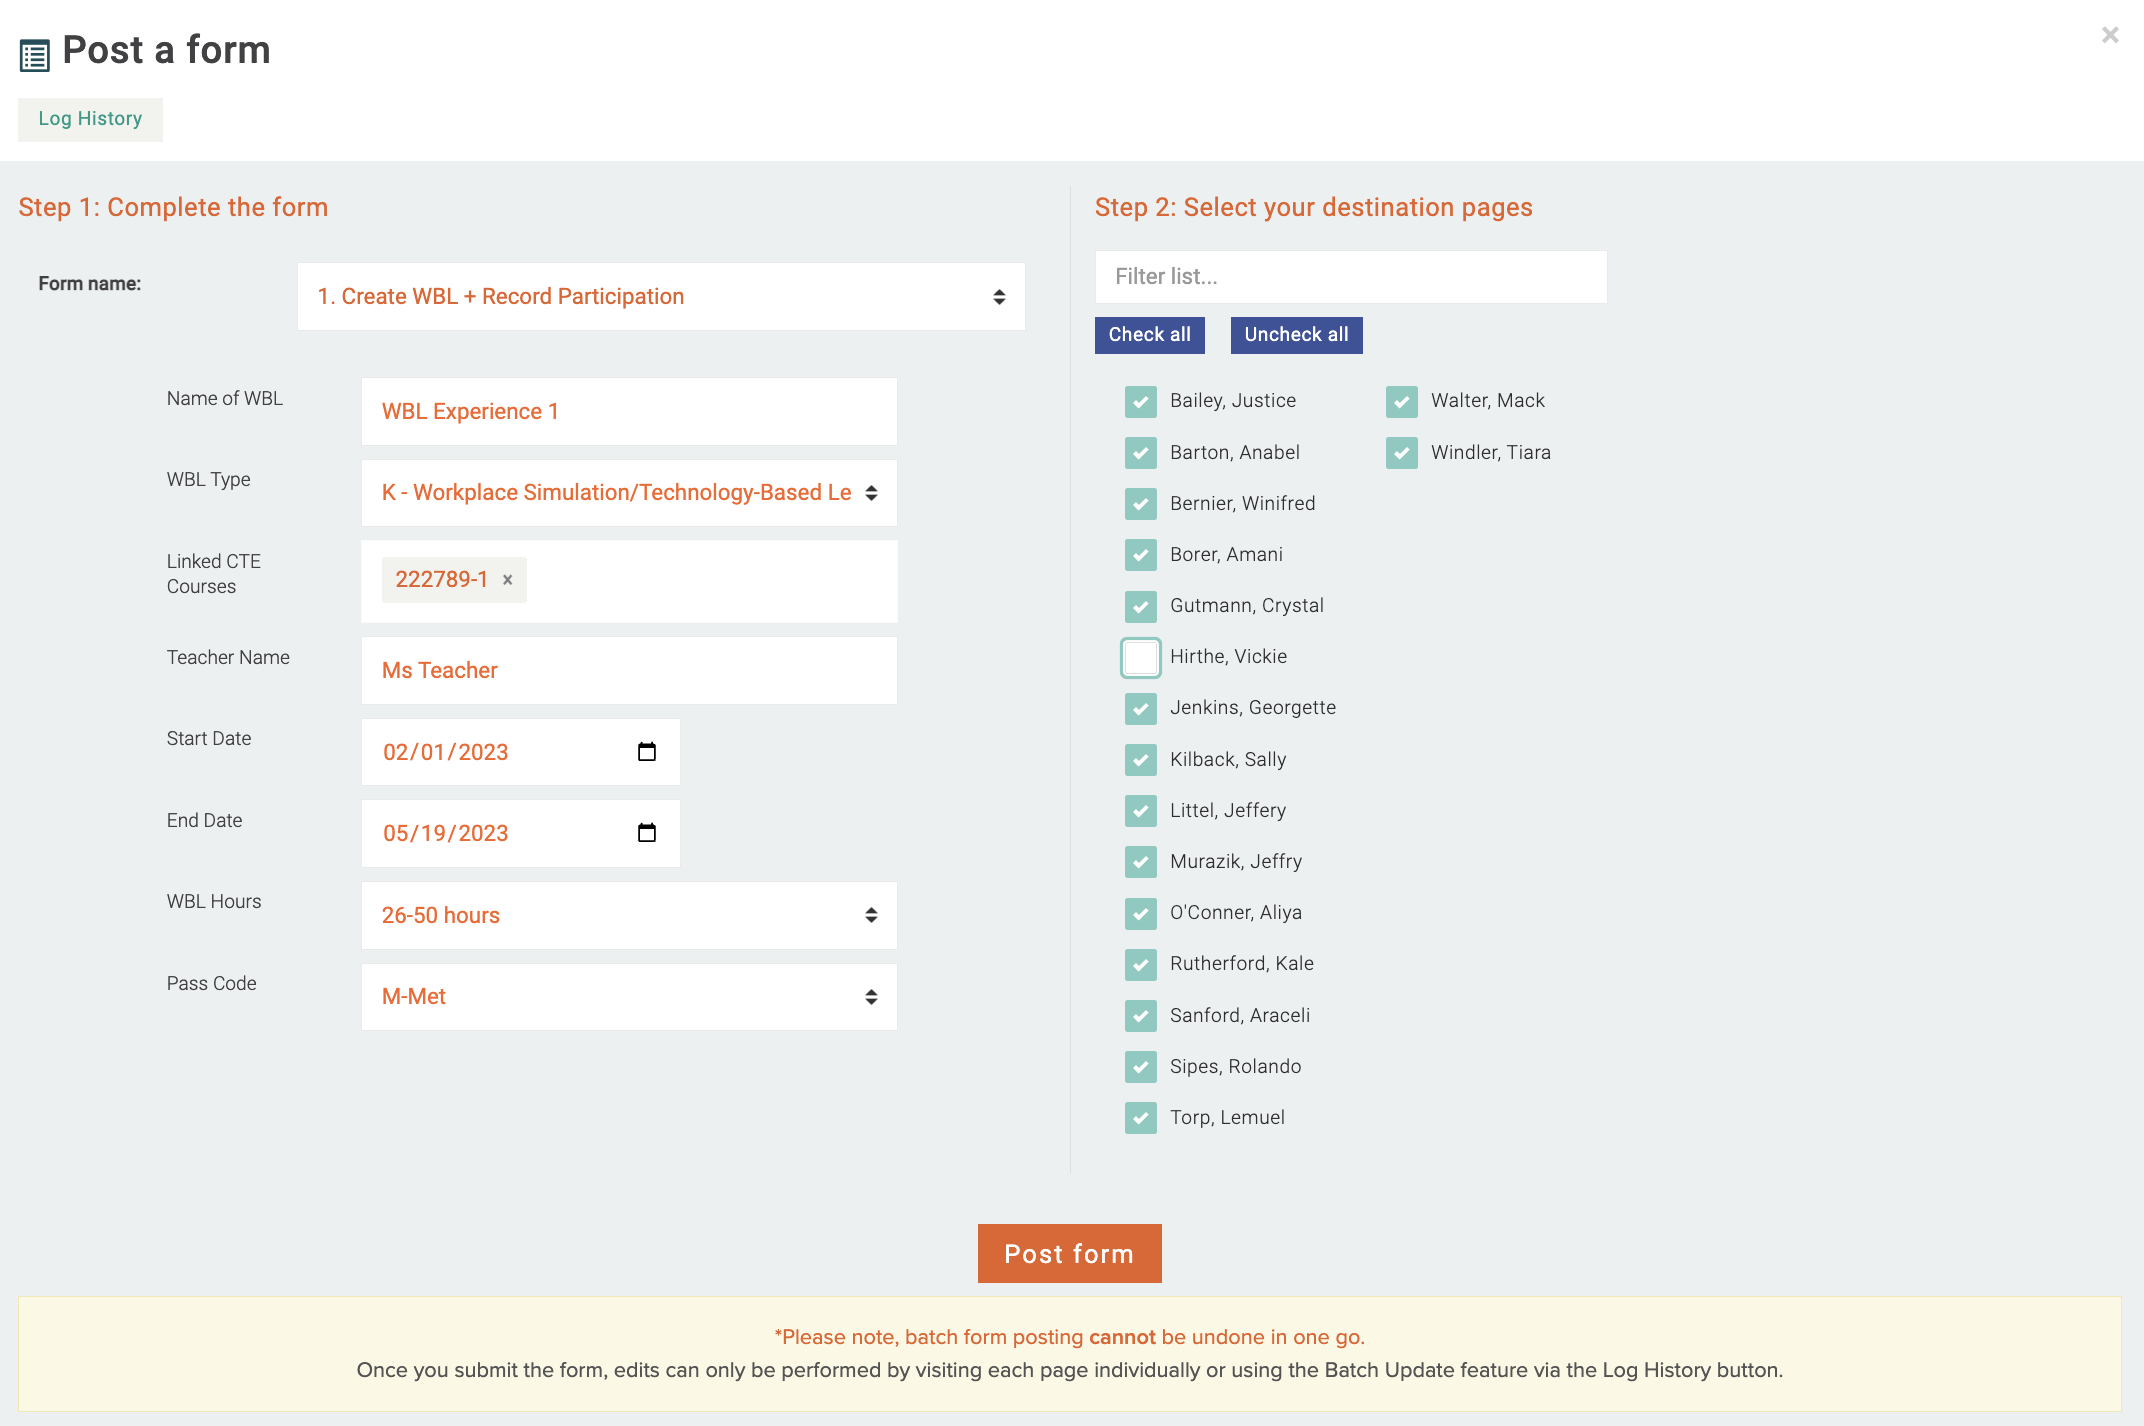The height and width of the screenshot is (1426, 2144).
Task: Open the End Date calendar picker icon
Action: click(x=647, y=833)
